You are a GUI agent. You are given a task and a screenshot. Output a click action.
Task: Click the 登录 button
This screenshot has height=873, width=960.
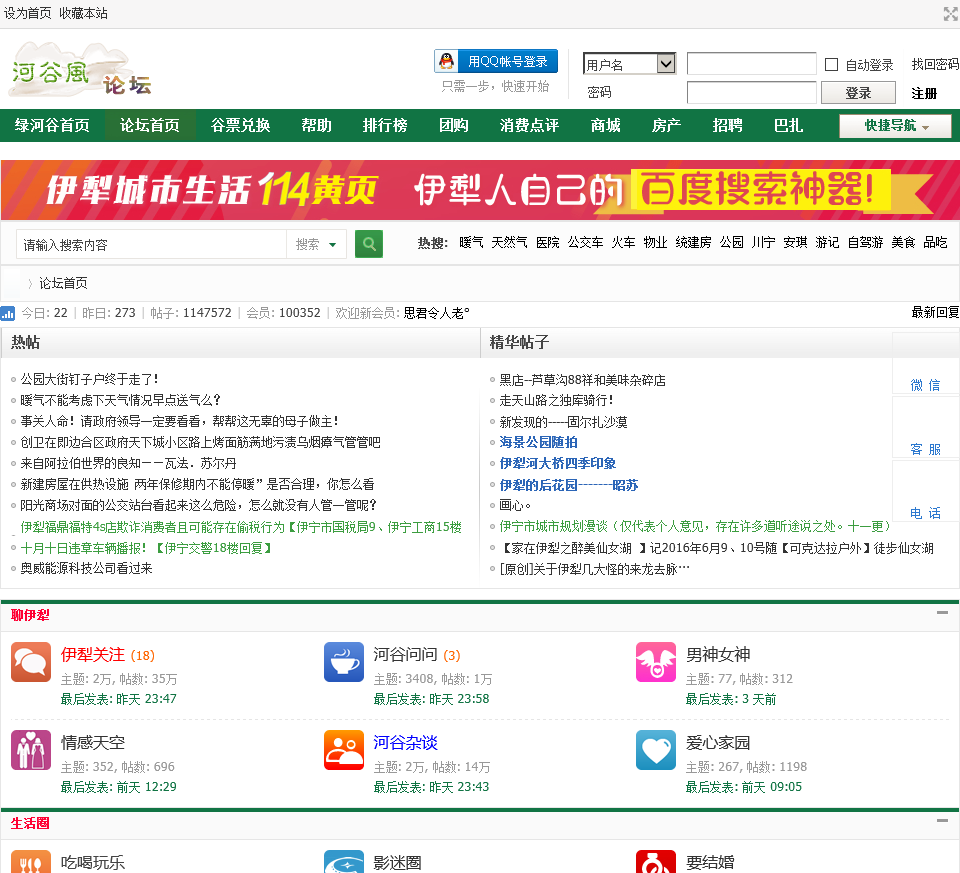[858, 93]
